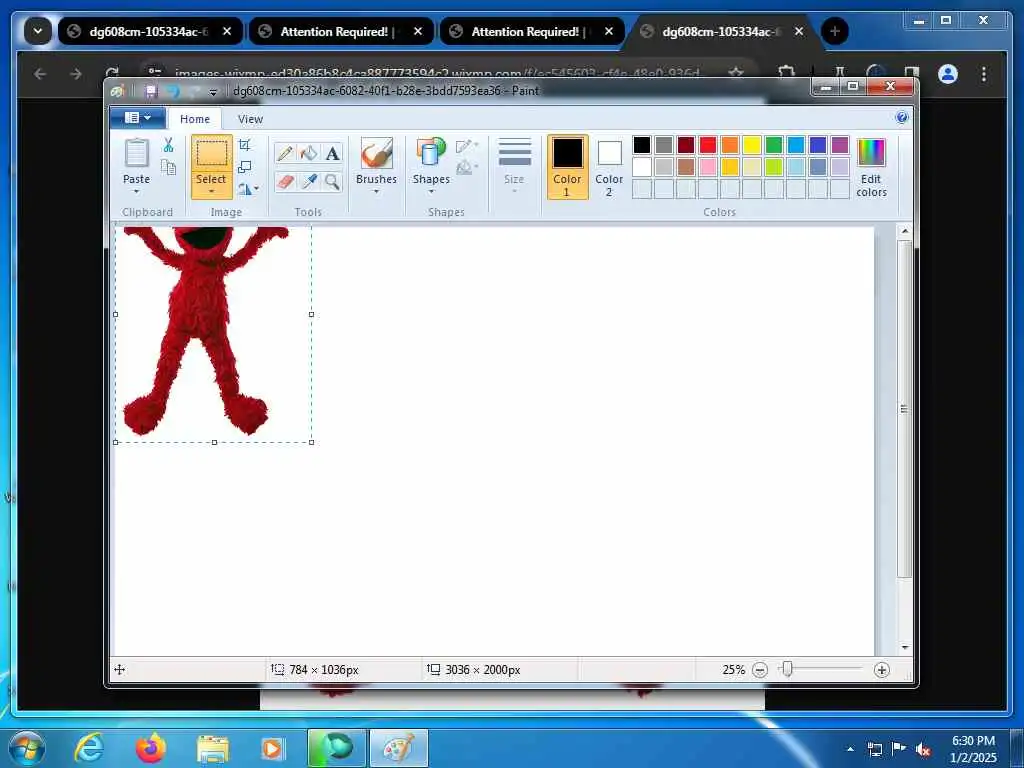Expand the Paste dropdown arrow
The image size is (1024, 768).
click(136, 191)
